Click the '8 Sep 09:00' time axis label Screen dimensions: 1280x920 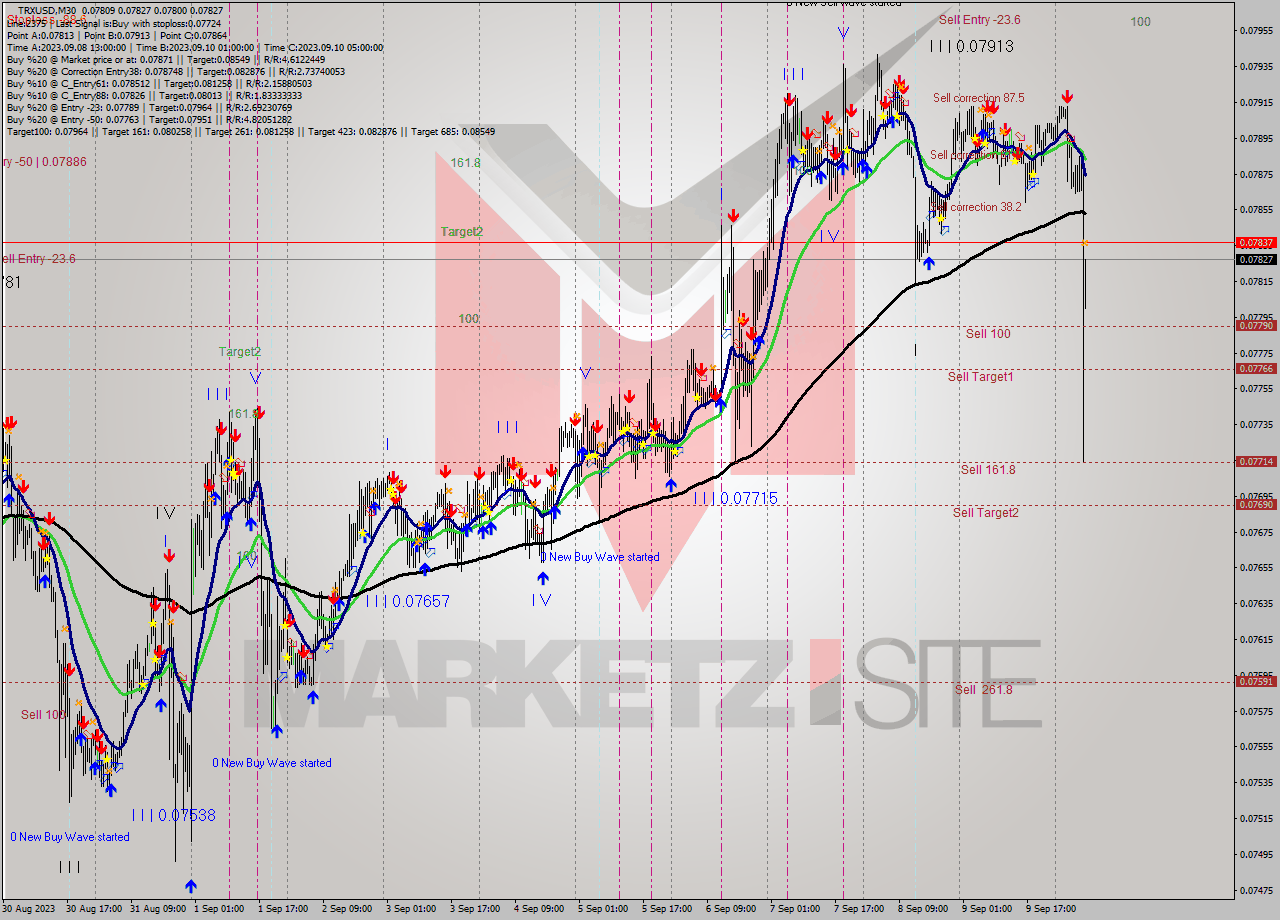[x=923, y=909]
